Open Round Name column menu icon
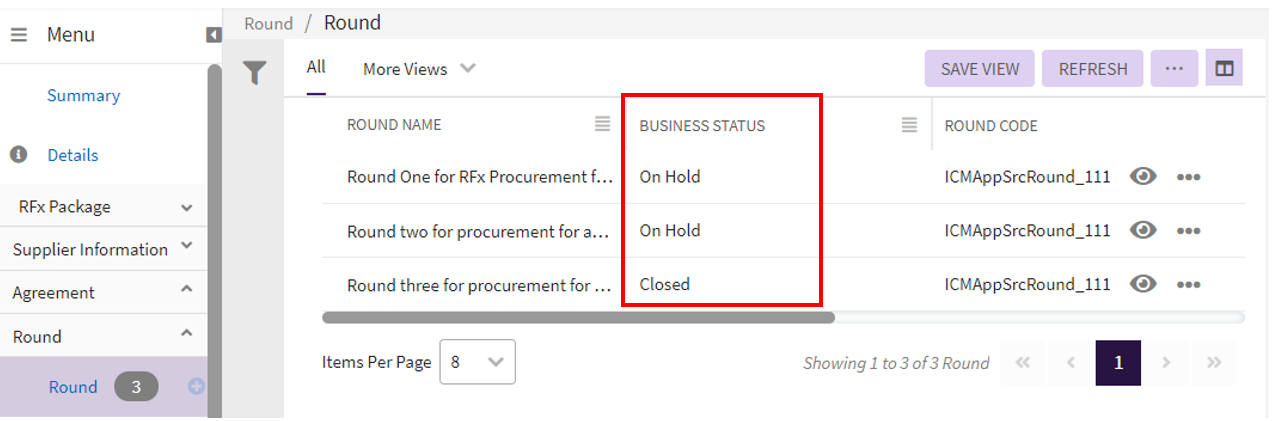The image size is (1272, 421). 602,124
